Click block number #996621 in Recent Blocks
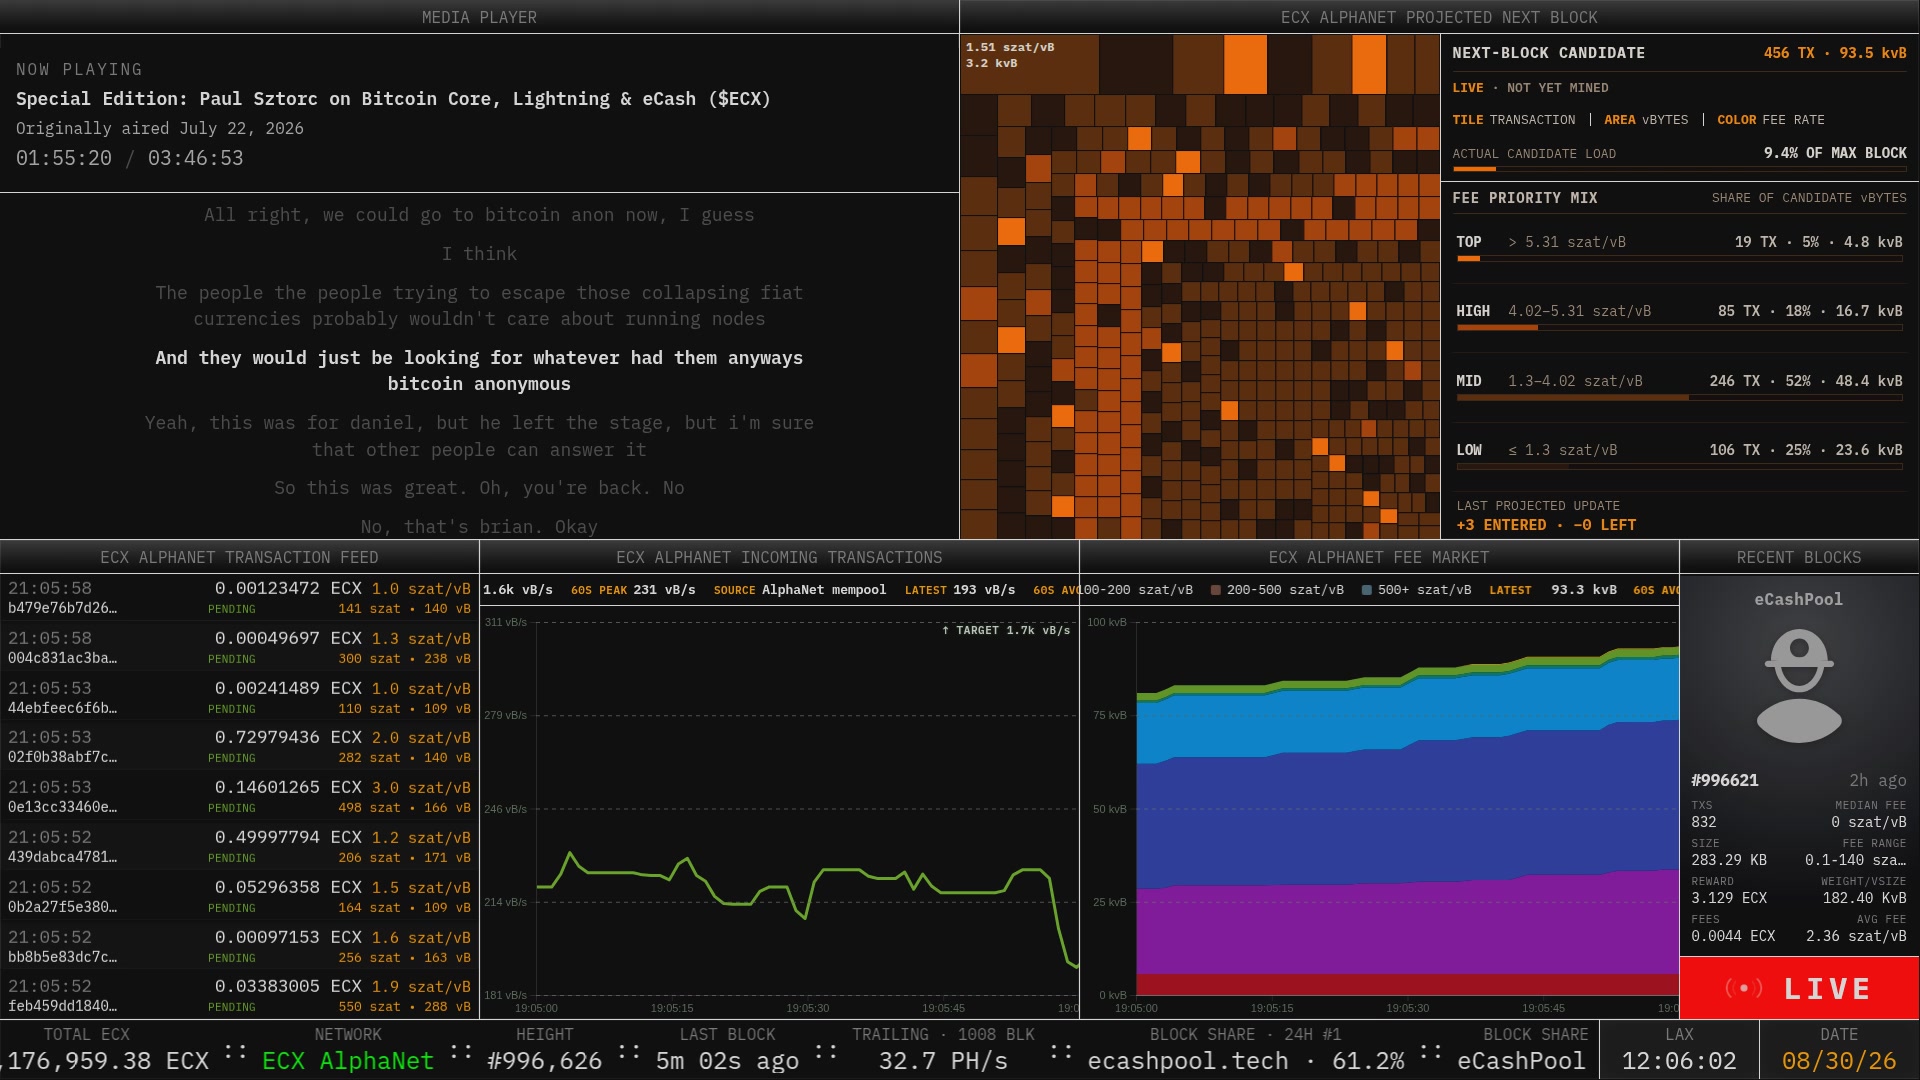The height and width of the screenshot is (1080, 1920). [x=1724, y=780]
